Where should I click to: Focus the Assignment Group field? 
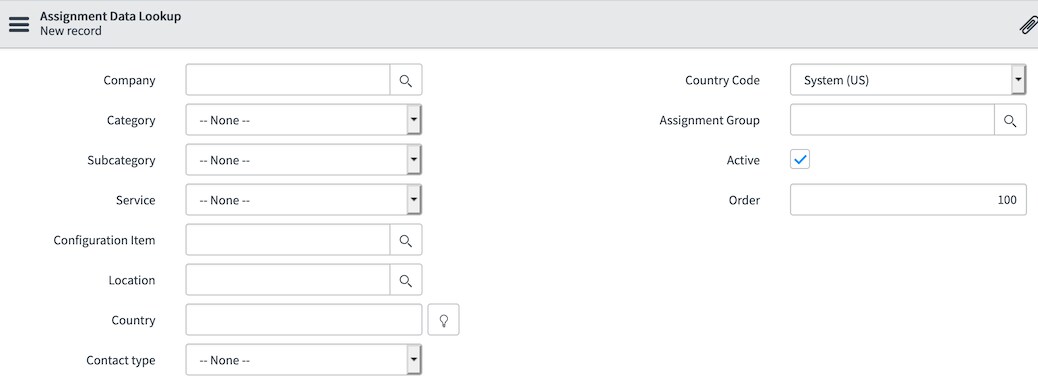pos(892,120)
